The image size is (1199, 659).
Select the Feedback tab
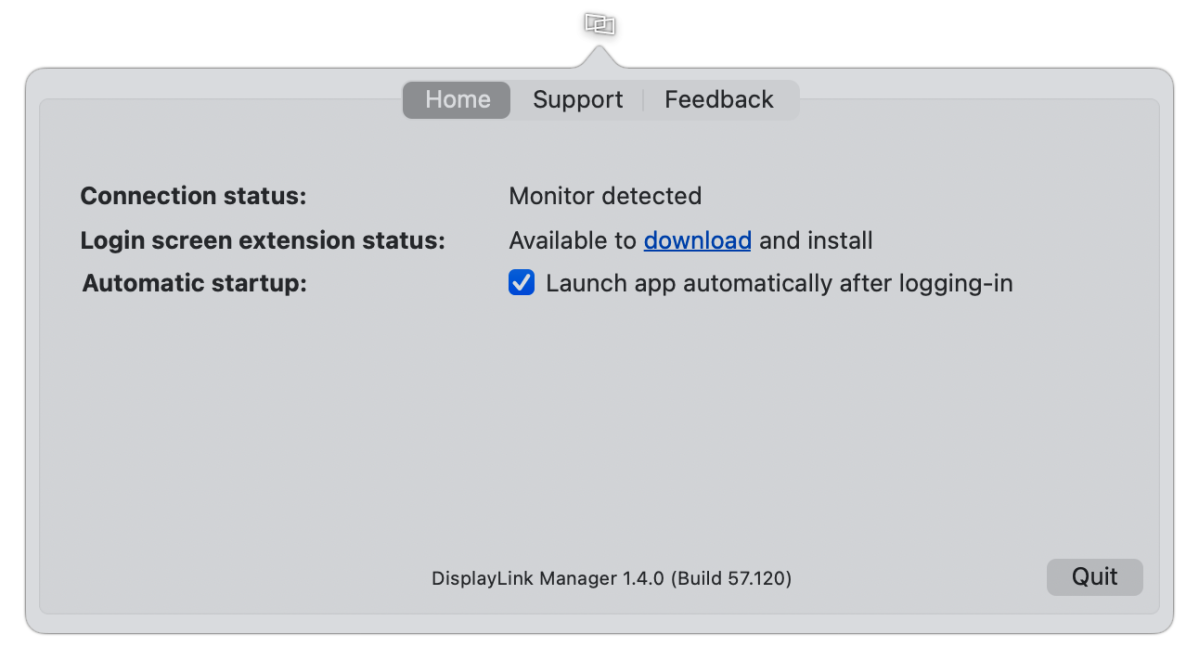[x=719, y=99]
